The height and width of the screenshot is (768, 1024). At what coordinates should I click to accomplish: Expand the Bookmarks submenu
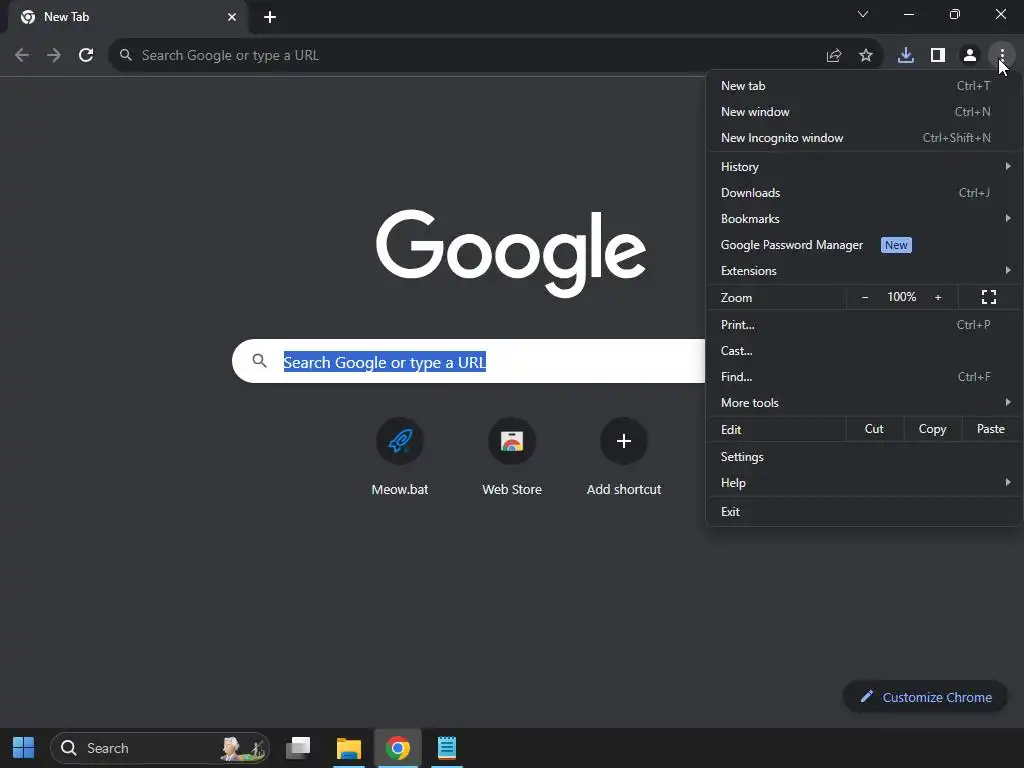tap(864, 219)
